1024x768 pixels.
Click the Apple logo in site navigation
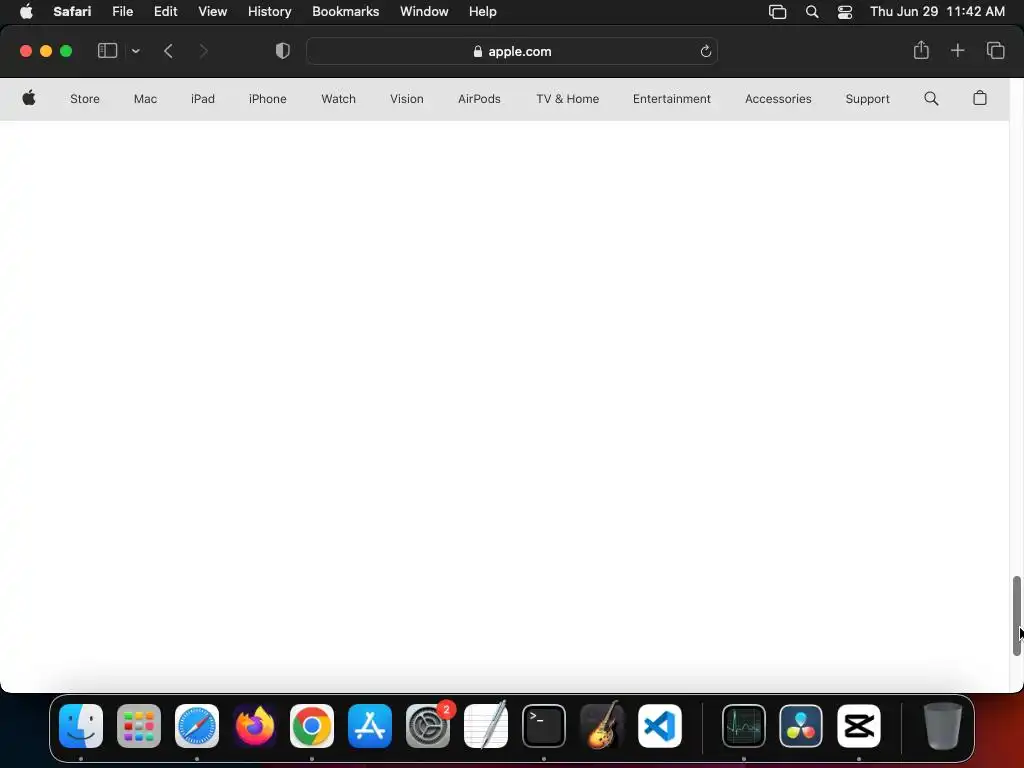[x=29, y=99]
